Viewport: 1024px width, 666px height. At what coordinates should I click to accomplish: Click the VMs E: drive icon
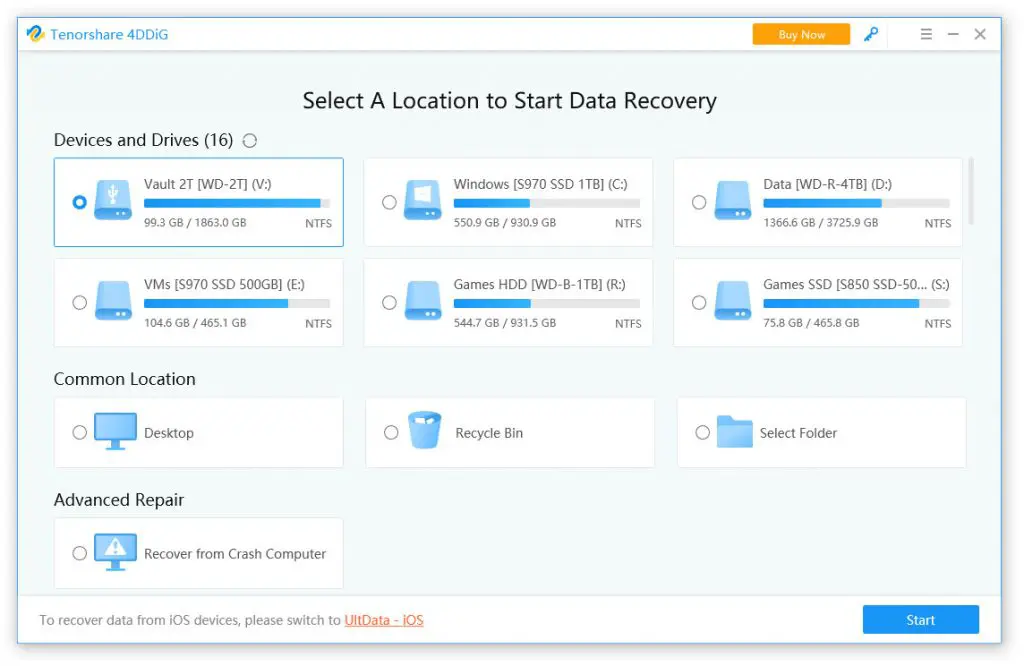click(113, 300)
